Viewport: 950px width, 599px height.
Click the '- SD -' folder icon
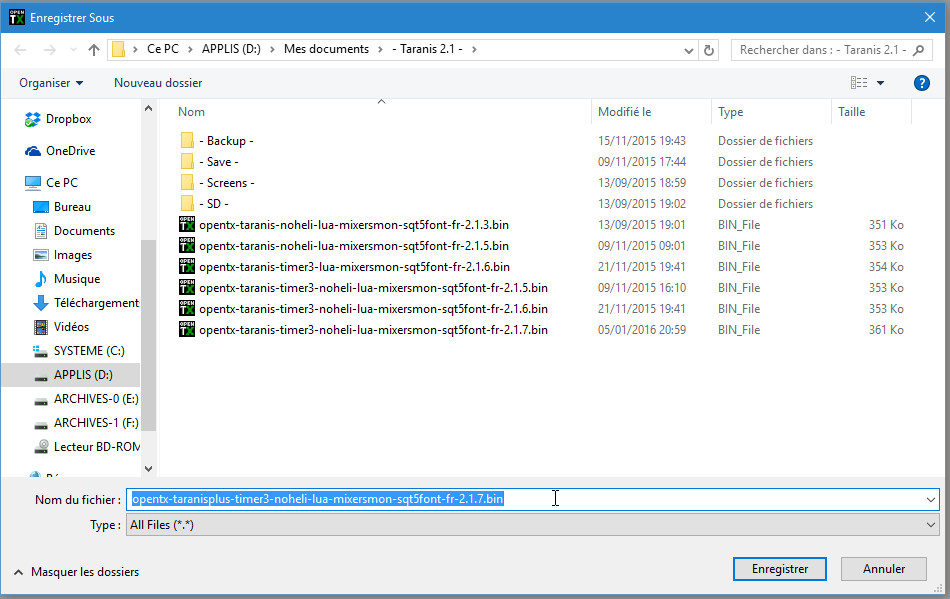tap(187, 204)
